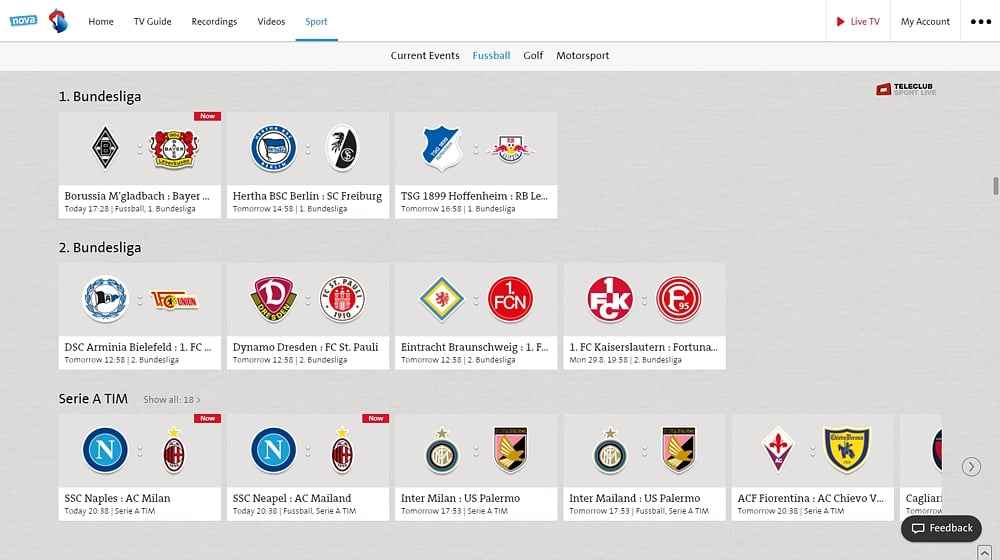Open SSC Neapel : AC Mailand title
The image size is (1000, 560).
pyautogui.click(x=292, y=498)
